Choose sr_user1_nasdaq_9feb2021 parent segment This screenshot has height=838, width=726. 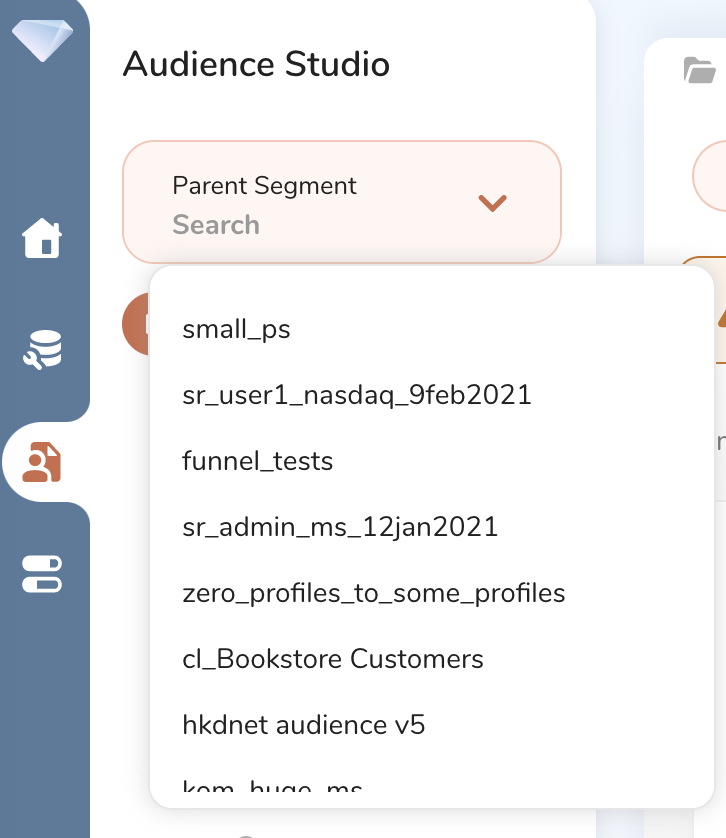357,395
